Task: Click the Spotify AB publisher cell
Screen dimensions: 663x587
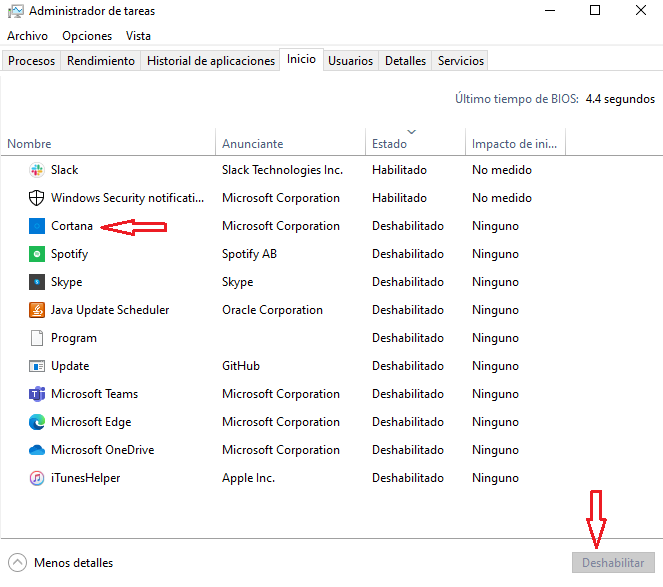Action: coord(249,254)
